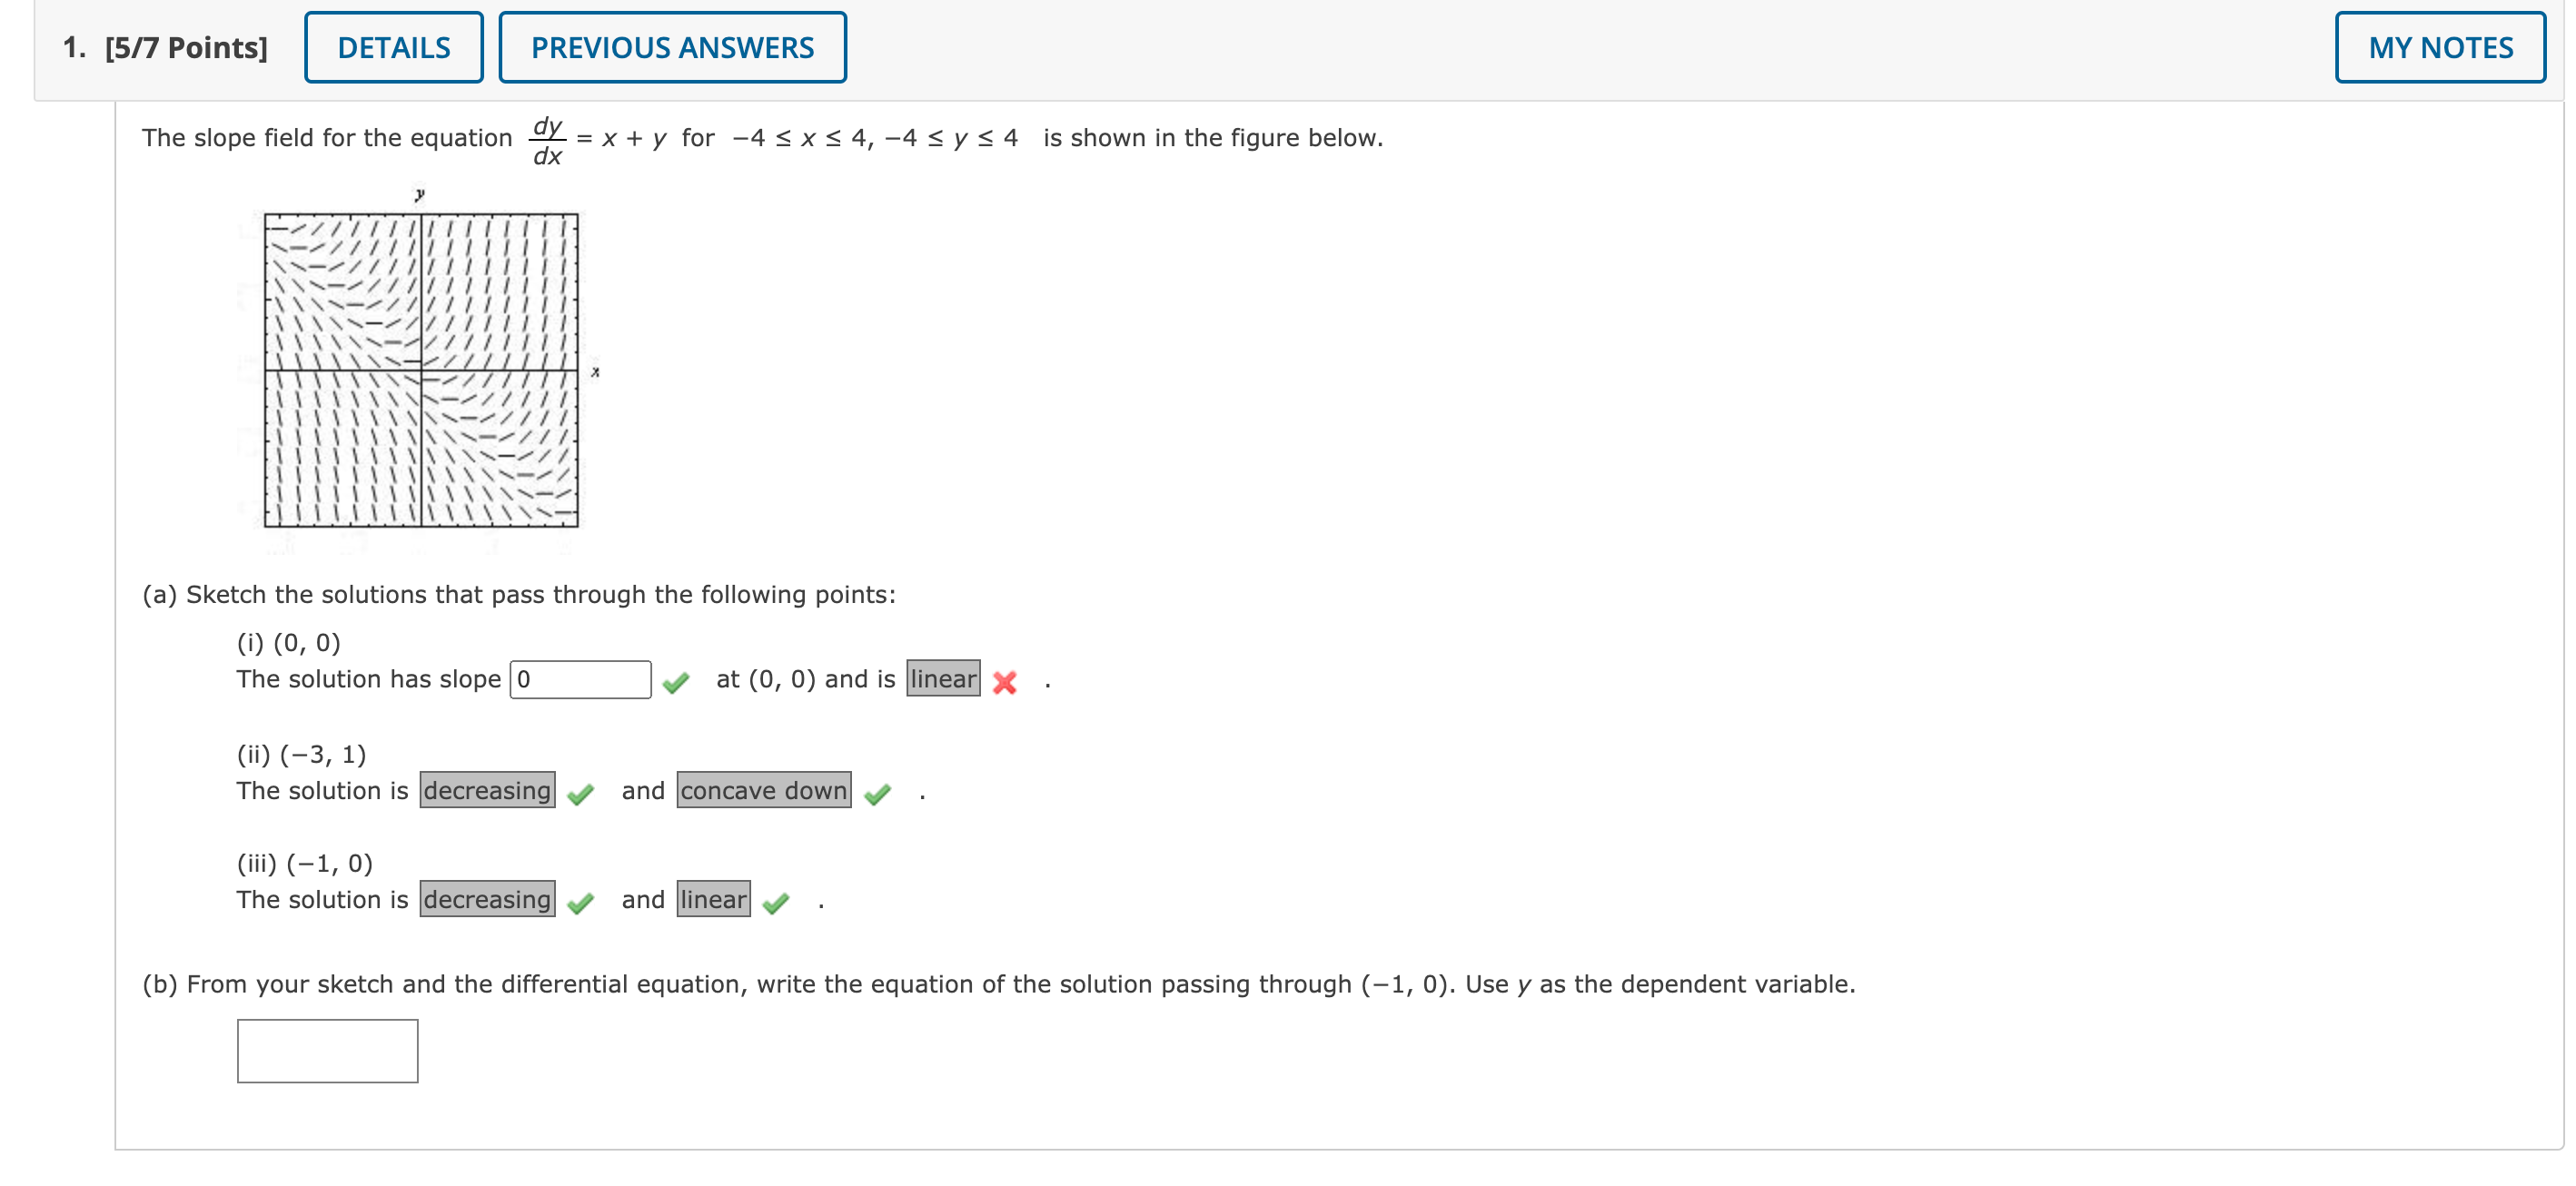Click the checkmark beside decreasing for (-1, 0)
This screenshot has height=1186, width=2576.
(x=581, y=903)
